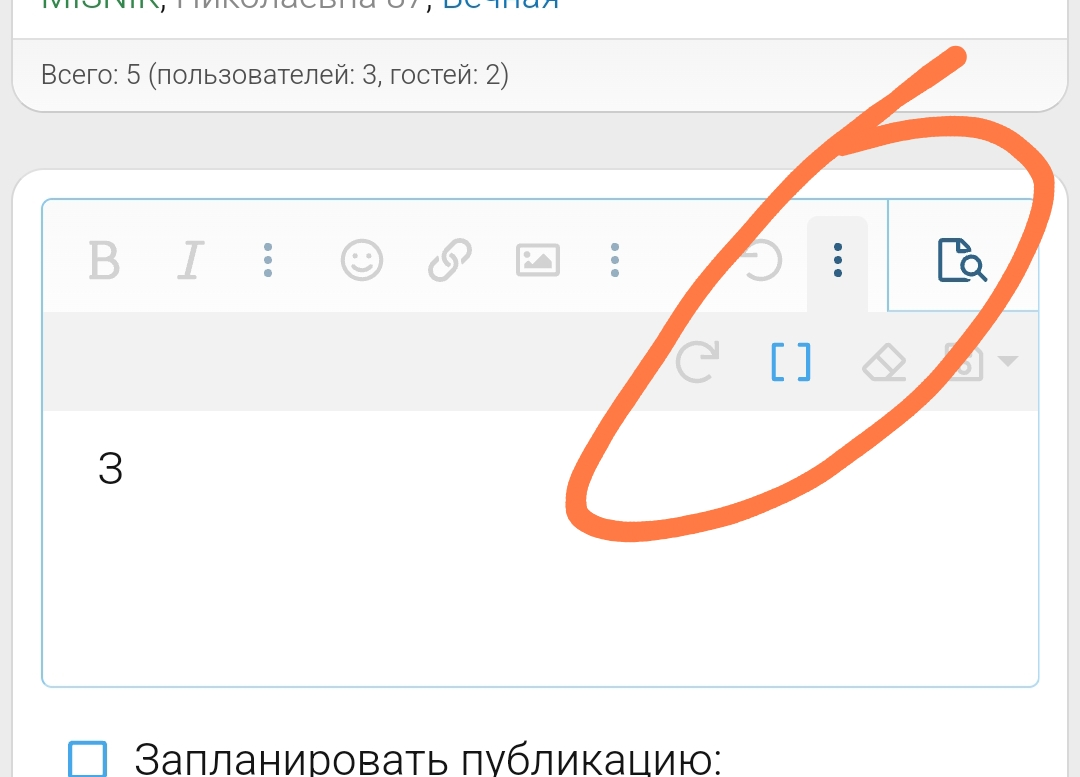Toggle BB code mode brackets icon
Viewport: 1080px width, 777px height.
[x=791, y=362]
